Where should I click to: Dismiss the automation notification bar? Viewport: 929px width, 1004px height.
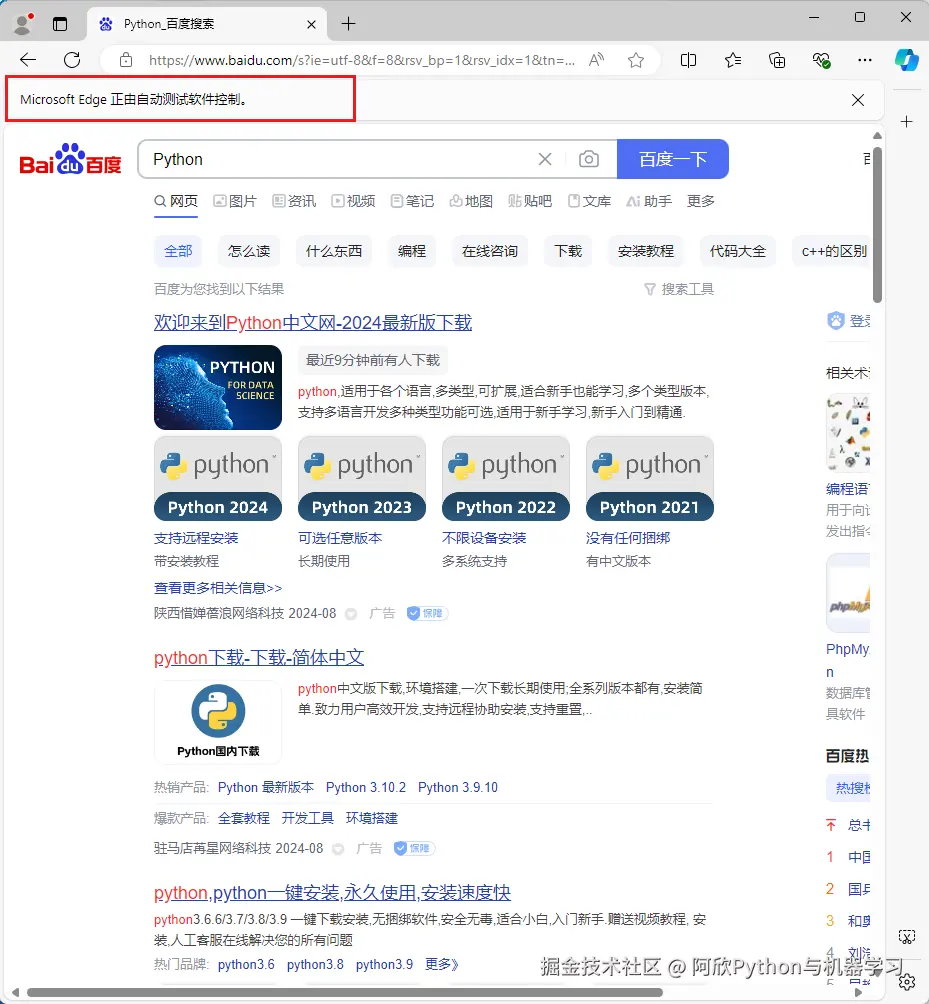pyautogui.click(x=858, y=100)
